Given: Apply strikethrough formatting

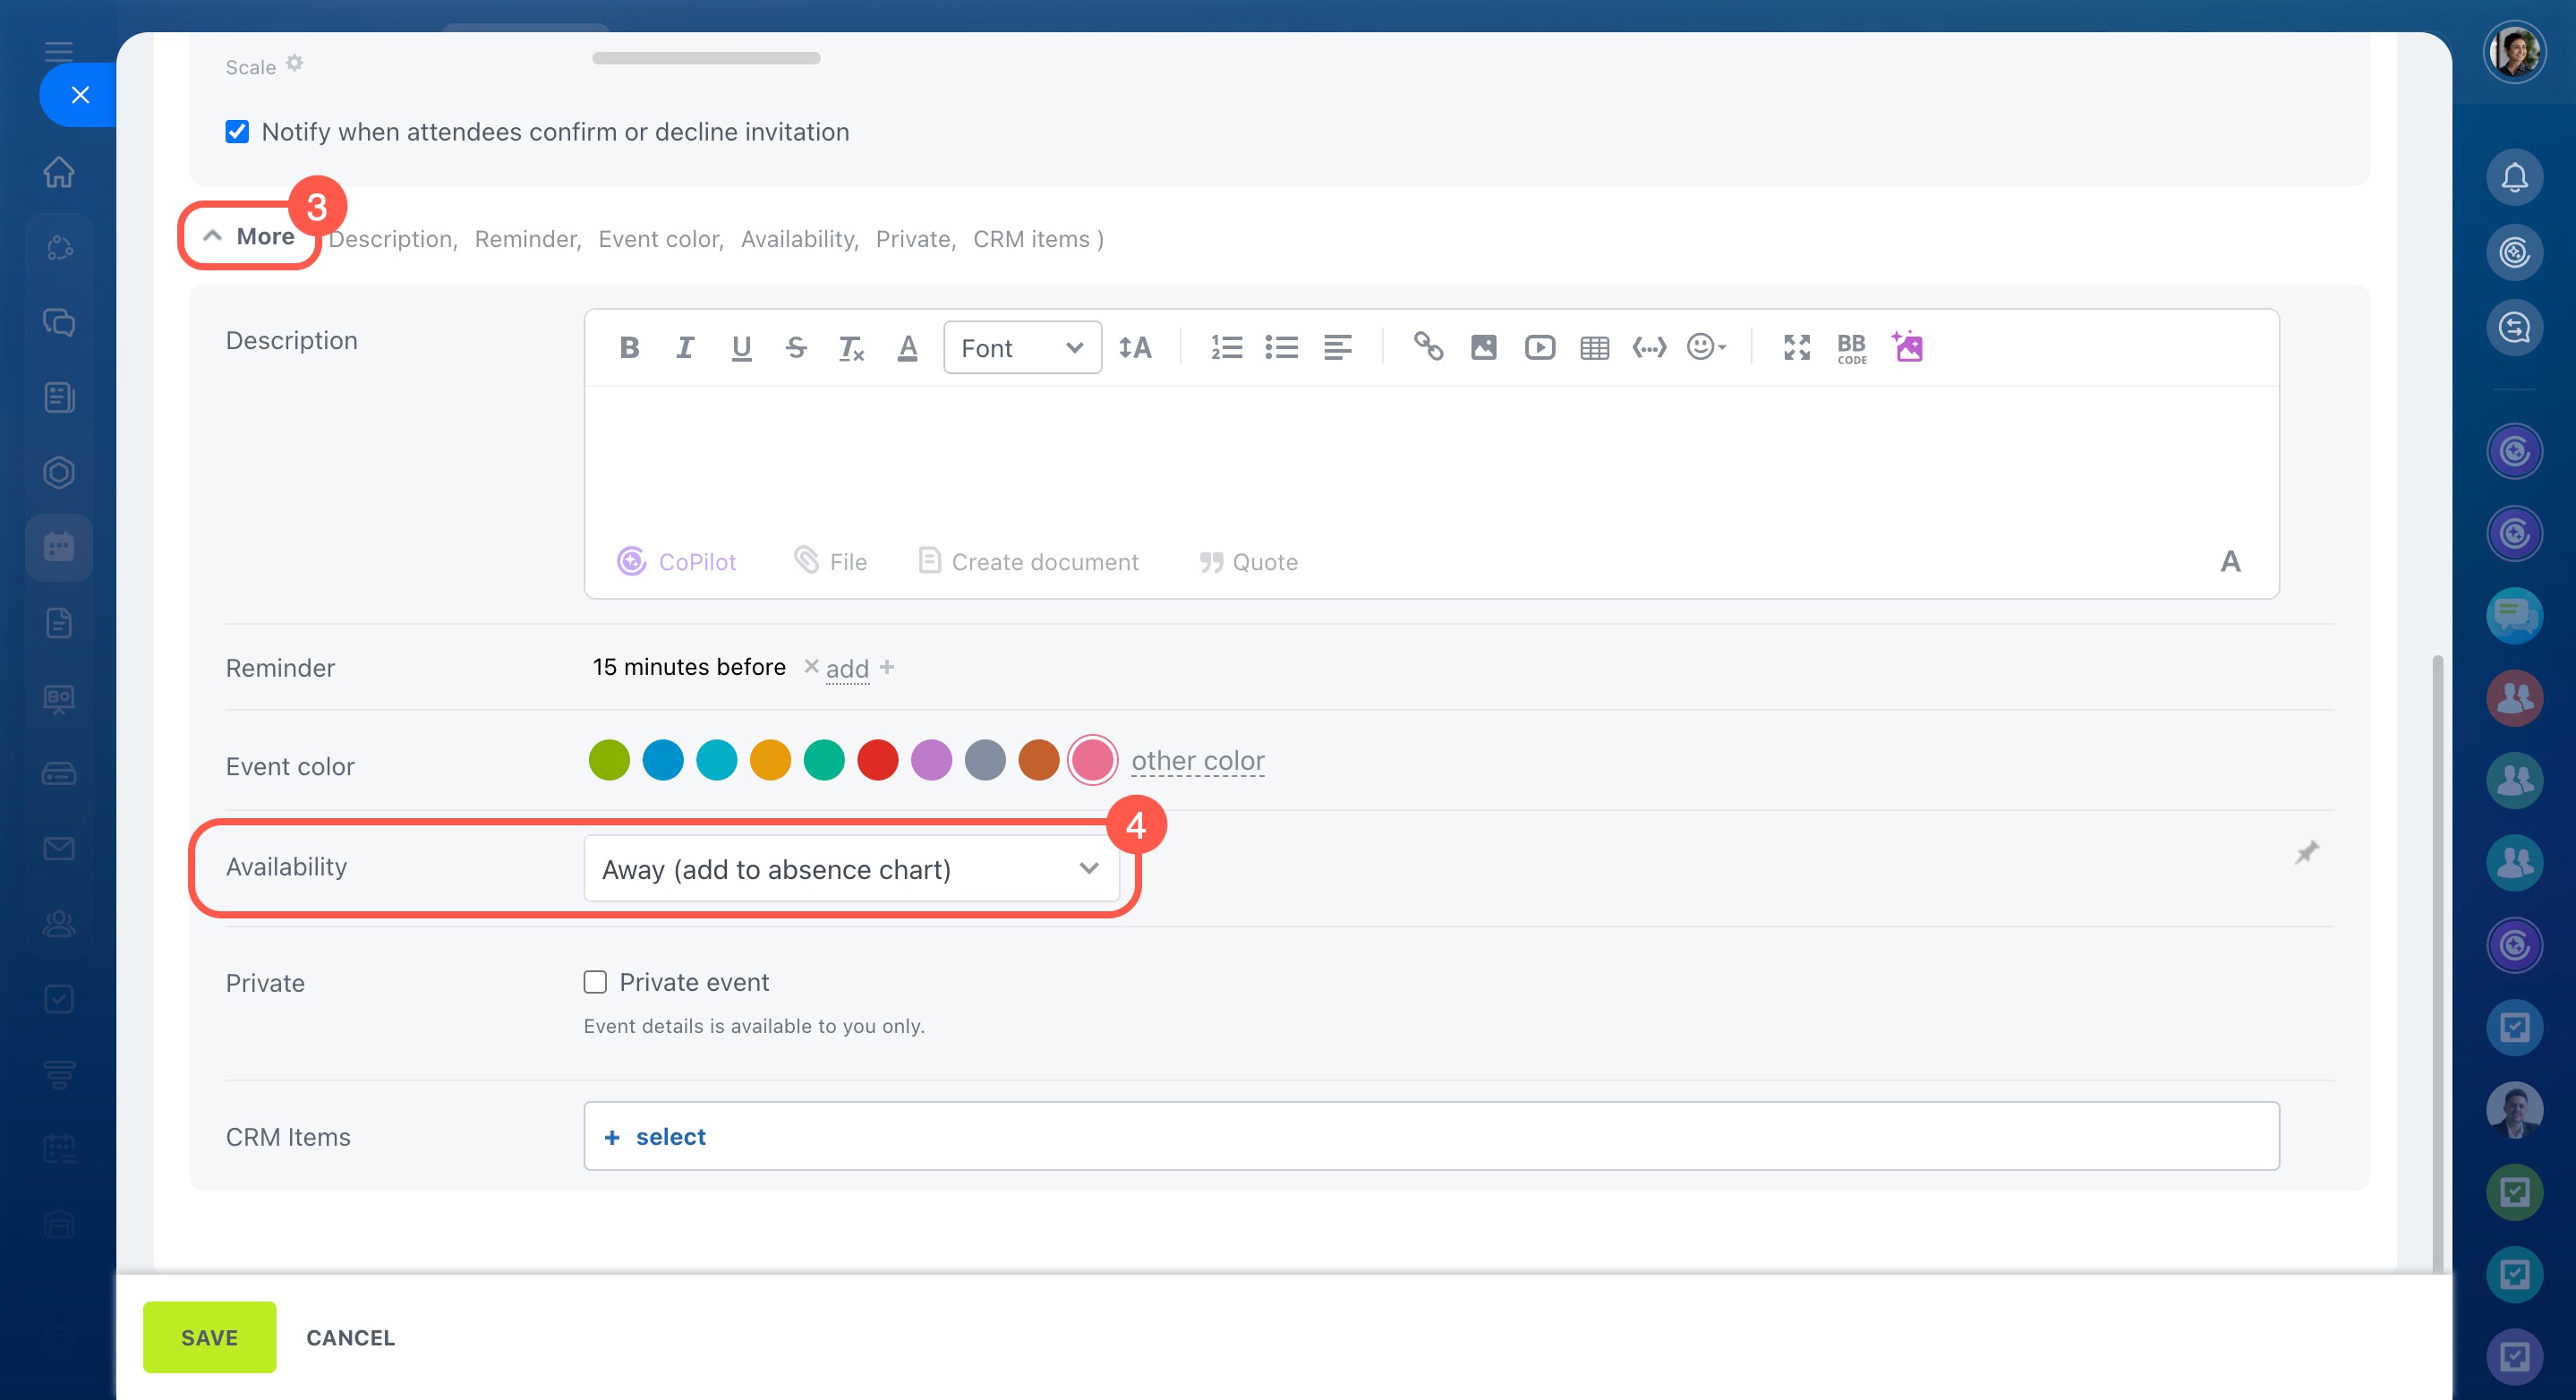Looking at the screenshot, I should point(796,347).
